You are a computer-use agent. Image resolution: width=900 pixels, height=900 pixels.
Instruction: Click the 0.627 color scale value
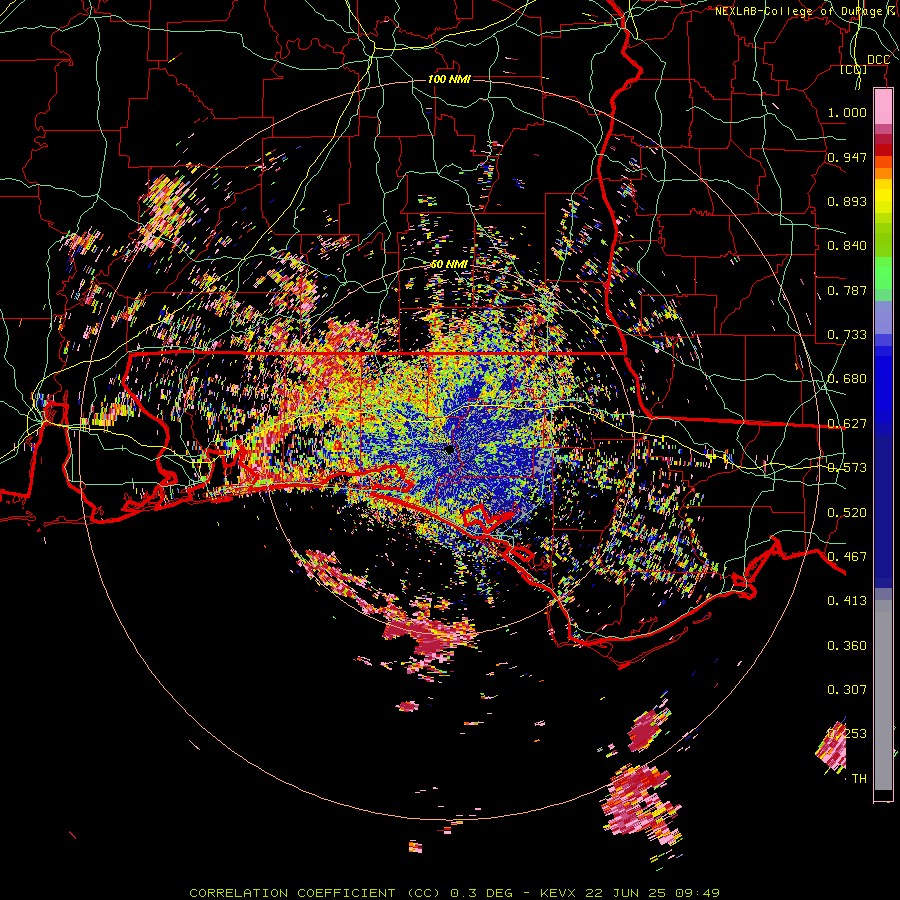[847, 424]
